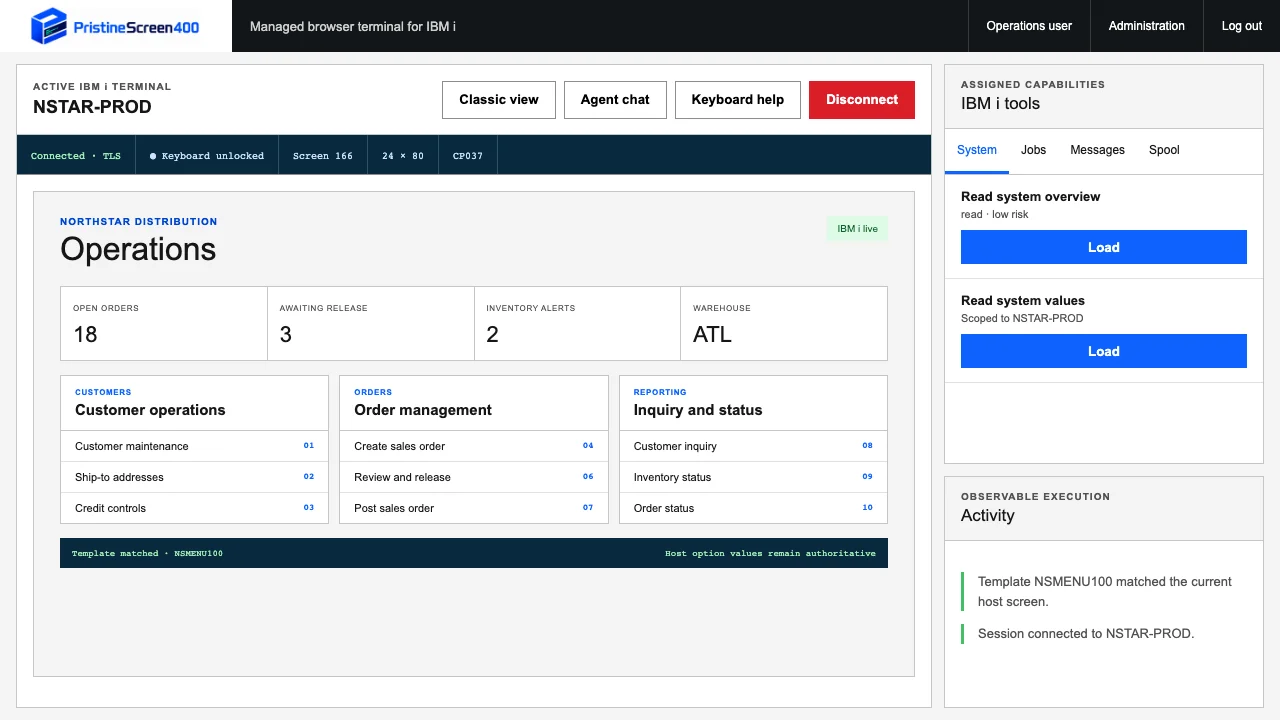Switch to the Messages tab
Image resolution: width=1280 pixels, height=720 pixels.
coord(1098,150)
